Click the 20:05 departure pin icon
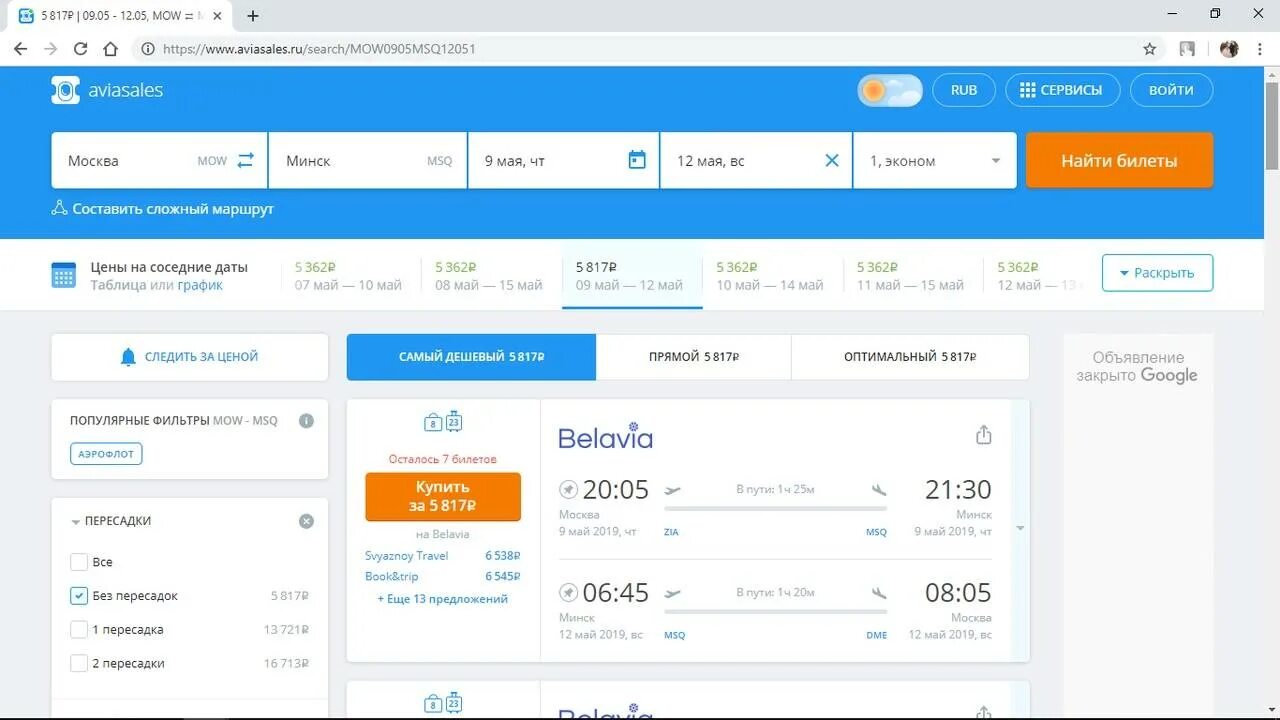The height and width of the screenshot is (720, 1280). point(568,489)
